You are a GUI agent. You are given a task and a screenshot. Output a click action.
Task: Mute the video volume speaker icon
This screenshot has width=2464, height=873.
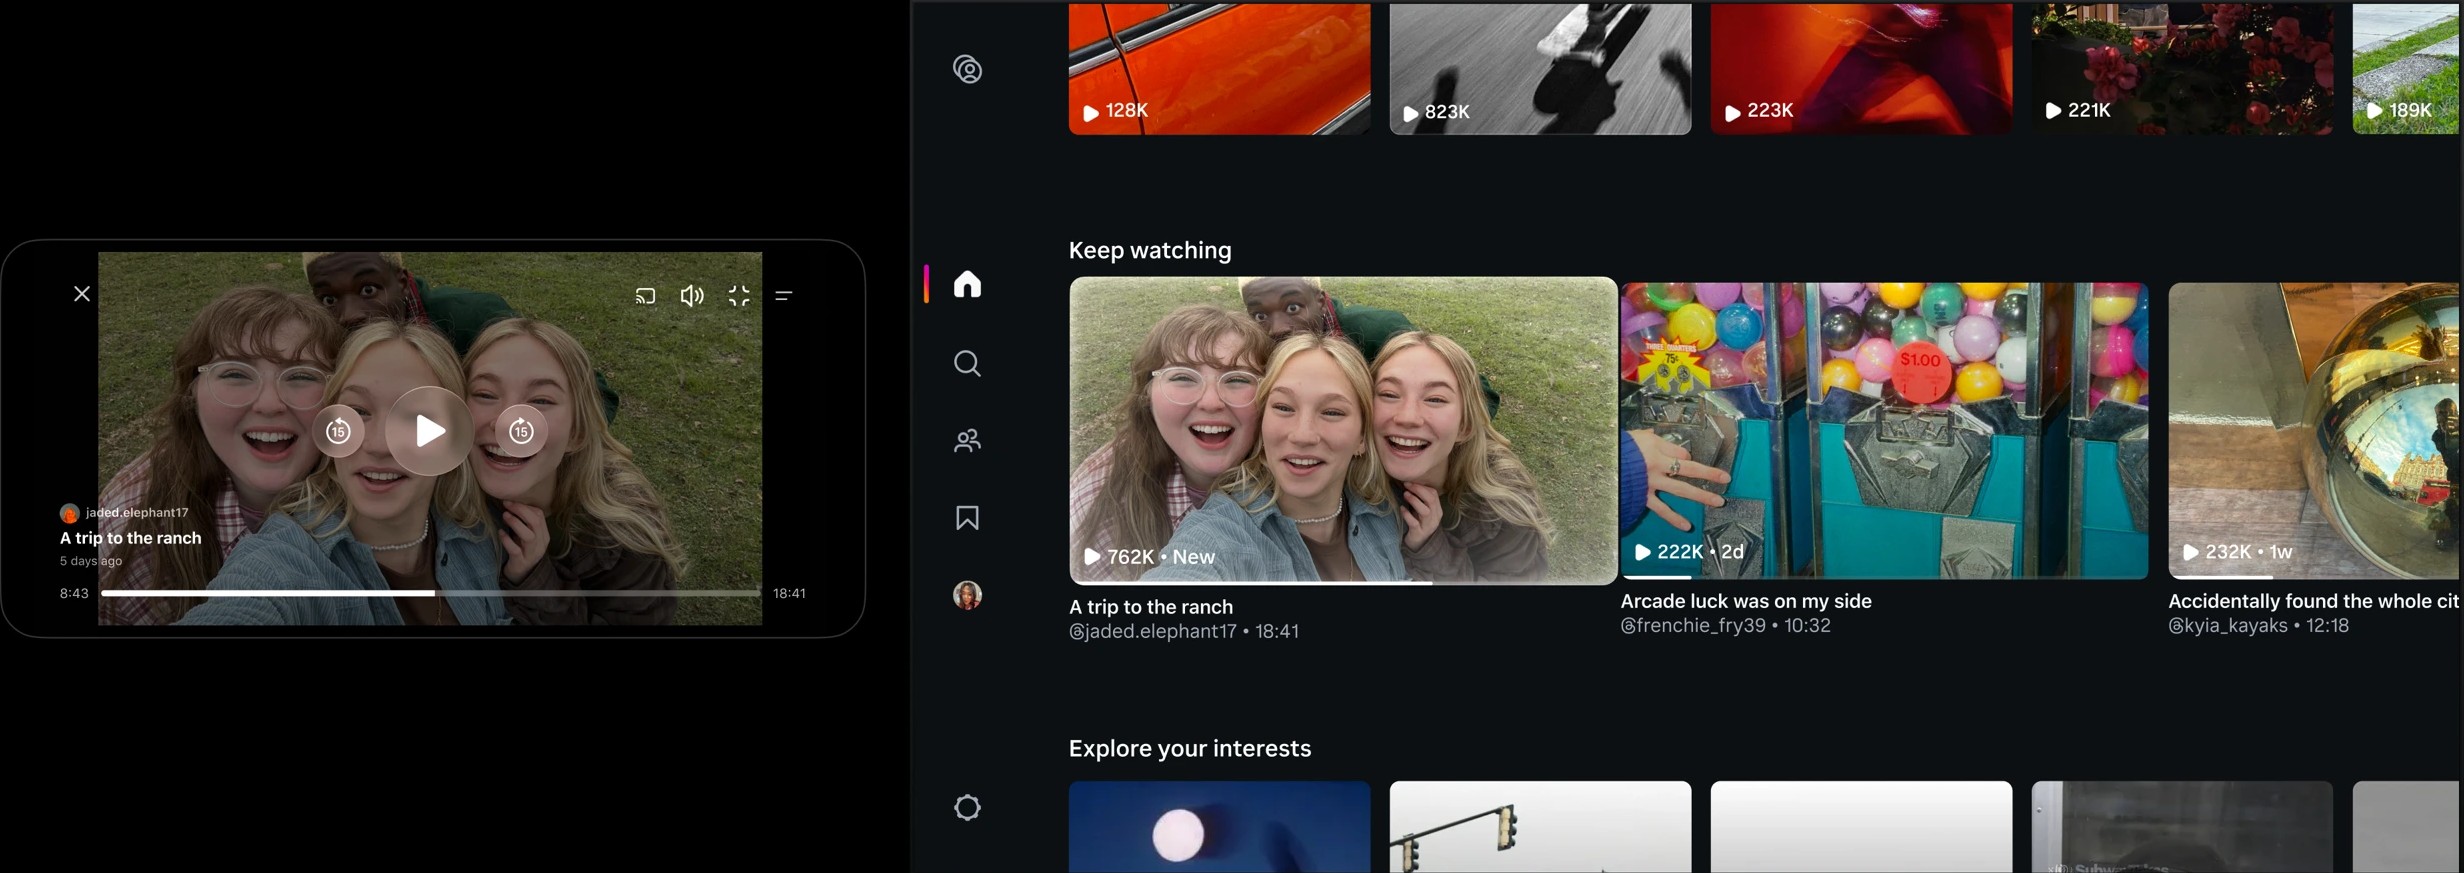coord(692,295)
